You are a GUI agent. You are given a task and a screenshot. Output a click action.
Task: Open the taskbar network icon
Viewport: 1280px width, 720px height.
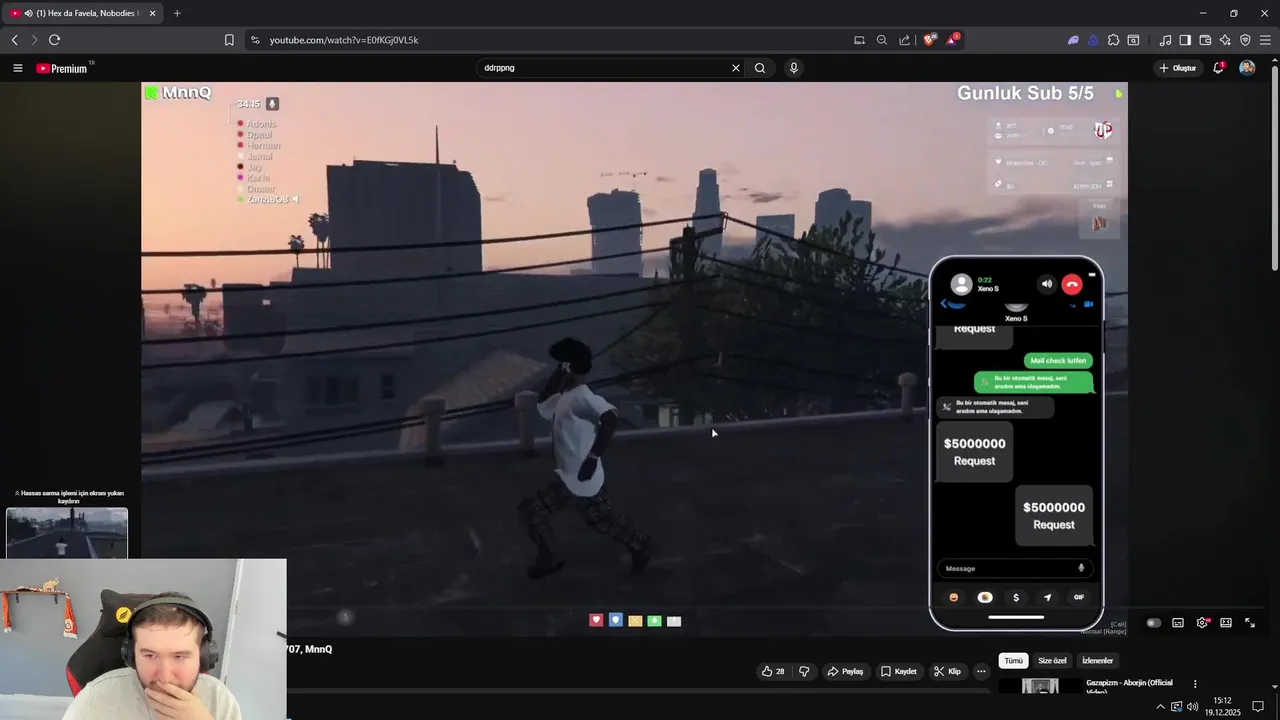(1177, 707)
